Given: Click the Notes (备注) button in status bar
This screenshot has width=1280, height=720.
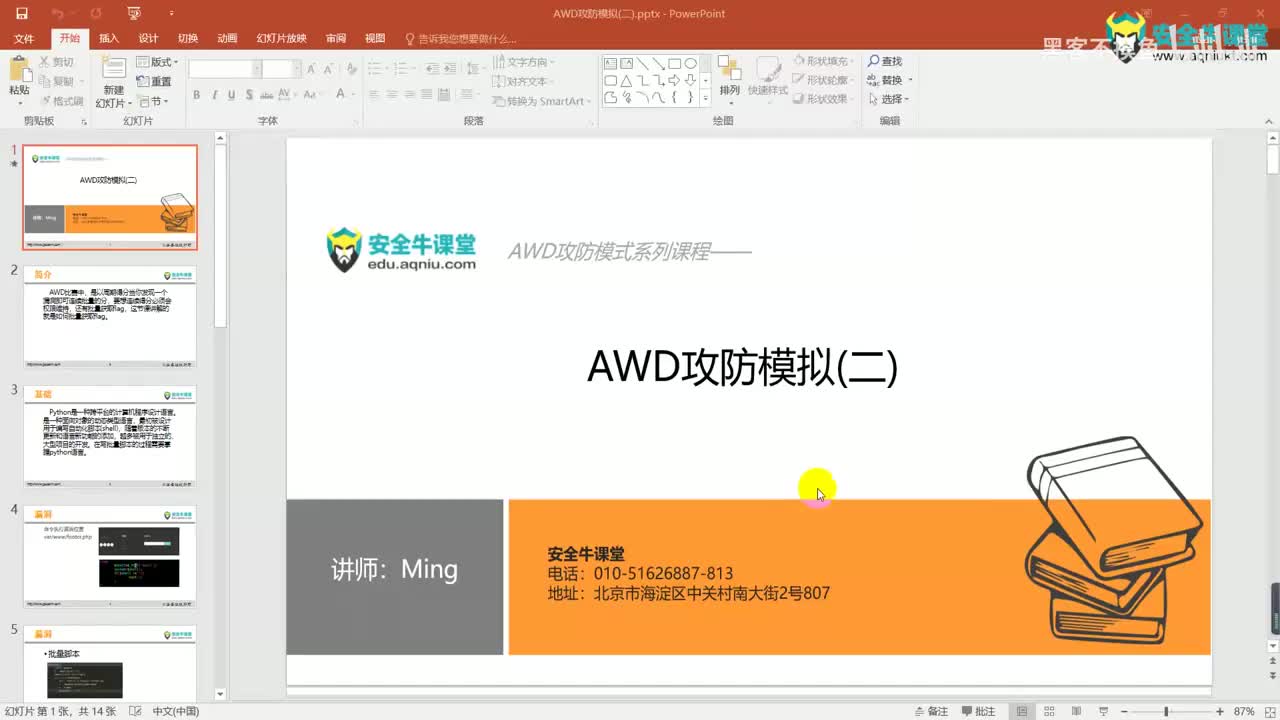Looking at the screenshot, I should click(x=930, y=711).
